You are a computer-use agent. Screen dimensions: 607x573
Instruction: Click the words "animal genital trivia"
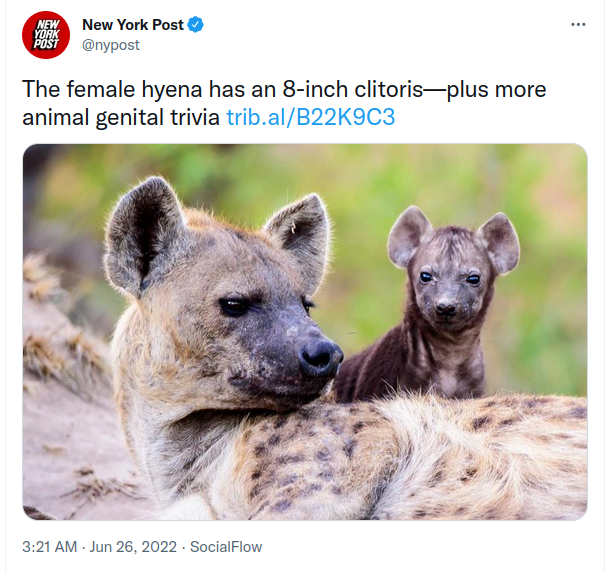(121, 118)
